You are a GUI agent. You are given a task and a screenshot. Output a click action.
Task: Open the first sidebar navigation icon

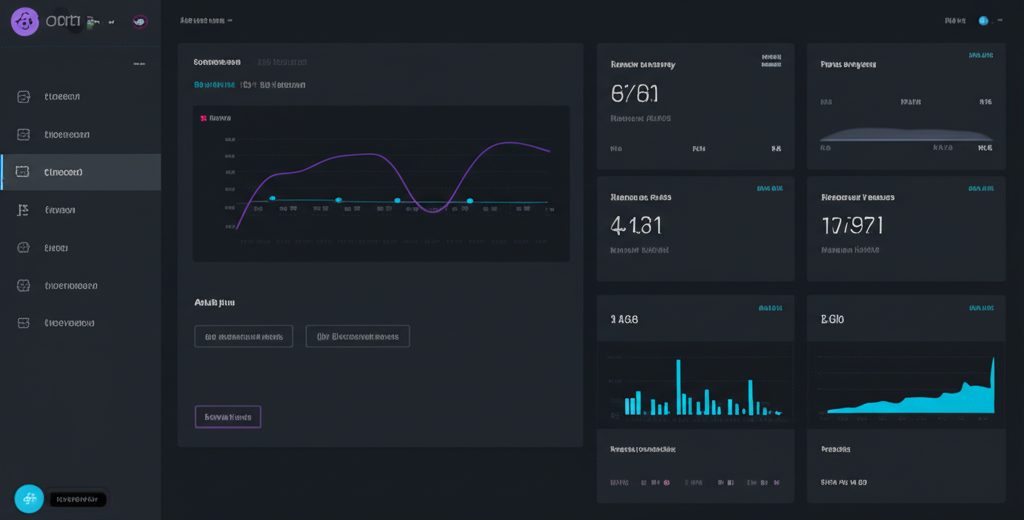[24, 97]
